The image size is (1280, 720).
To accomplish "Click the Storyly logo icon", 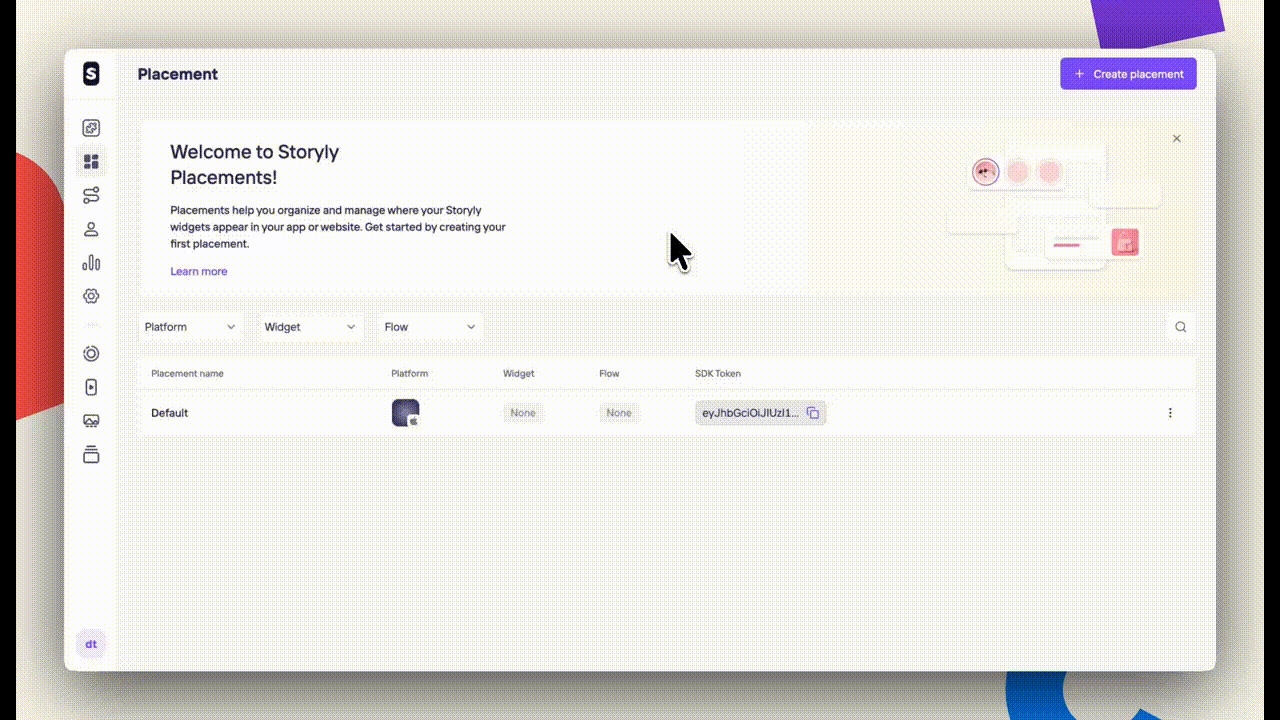I will click(91, 73).
